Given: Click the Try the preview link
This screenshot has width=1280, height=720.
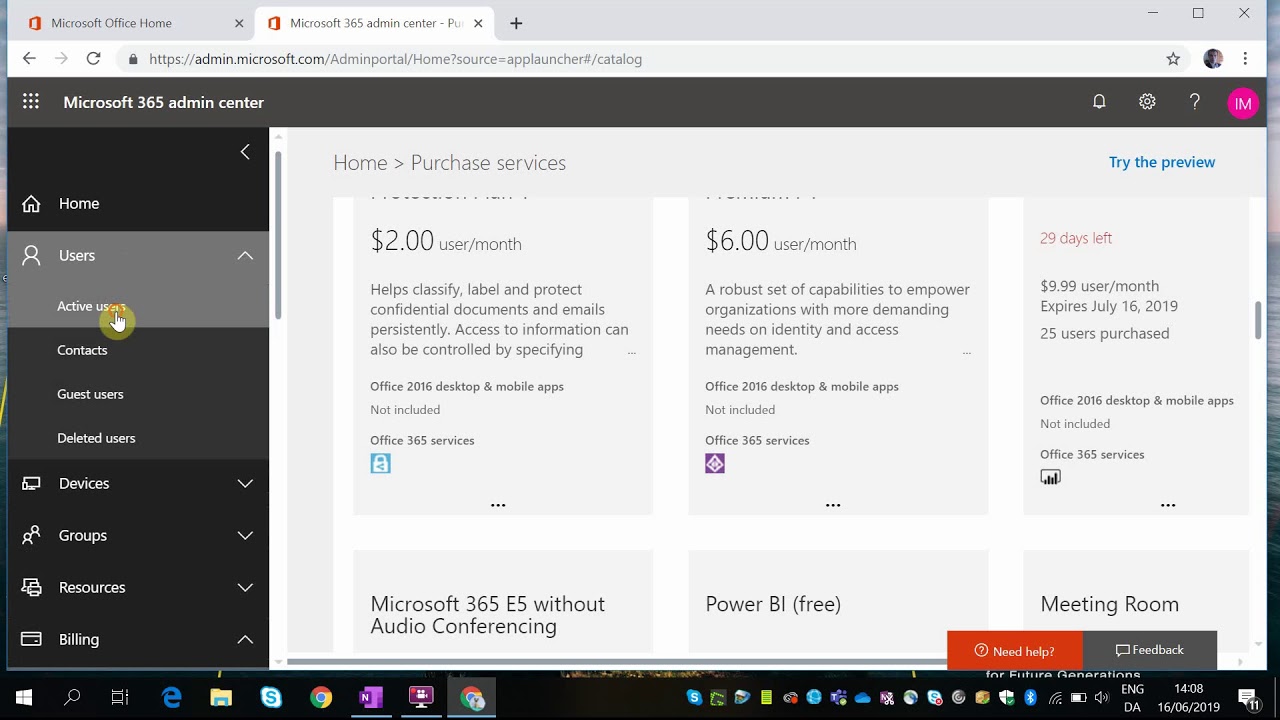Looking at the screenshot, I should click(x=1162, y=162).
